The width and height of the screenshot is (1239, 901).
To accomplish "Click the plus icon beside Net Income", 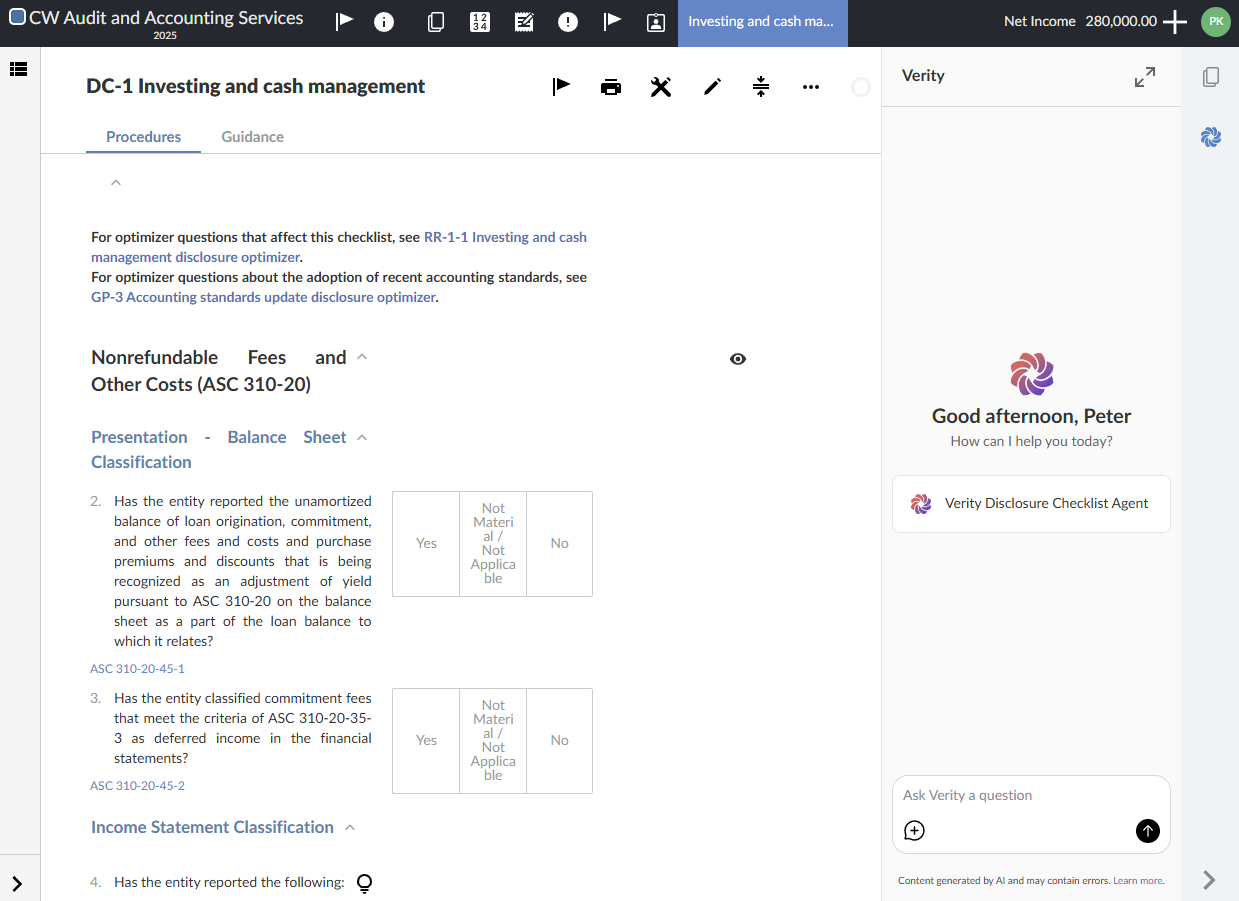I will [x=1175, y=22].
